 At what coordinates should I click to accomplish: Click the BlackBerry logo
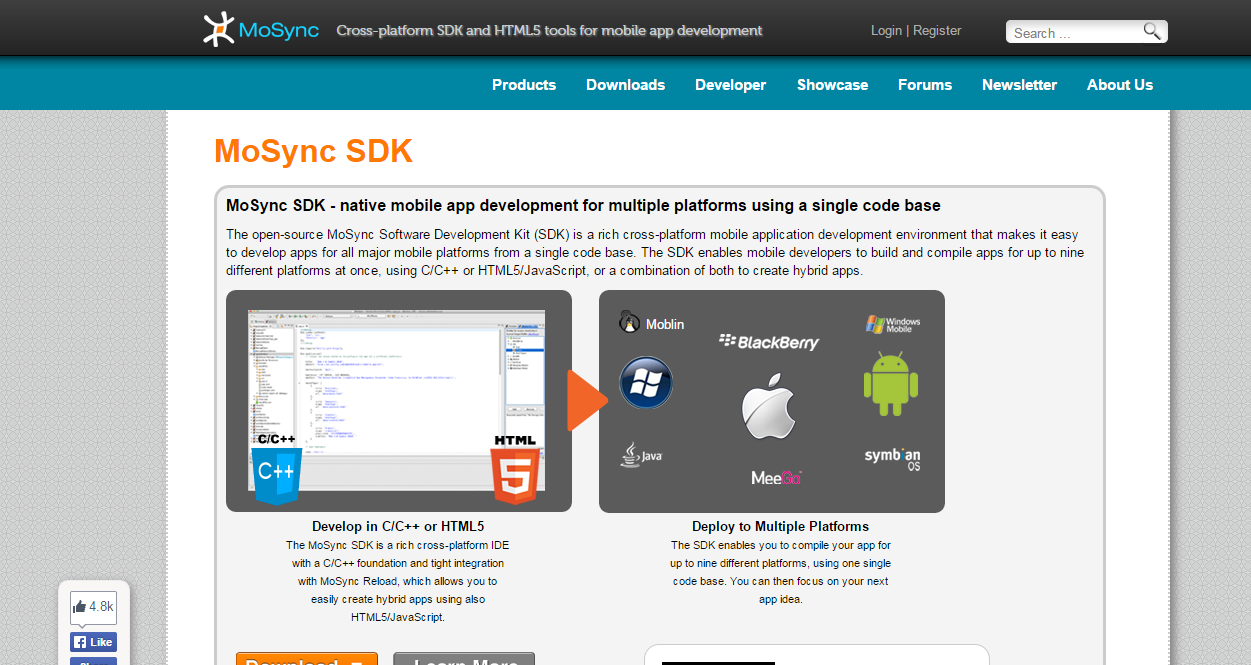769,342
